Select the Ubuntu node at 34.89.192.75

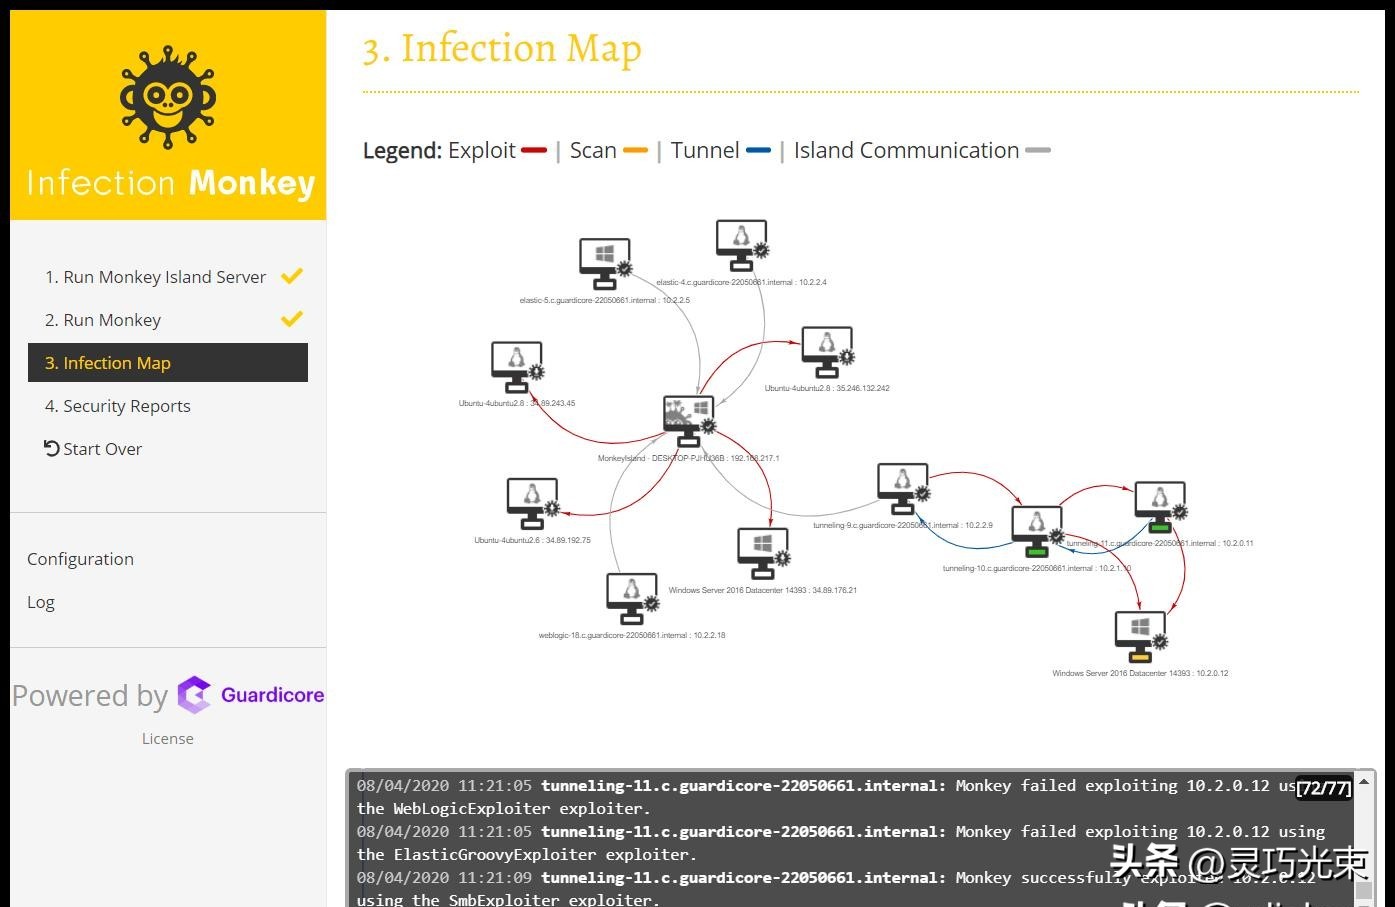point(533,503)
